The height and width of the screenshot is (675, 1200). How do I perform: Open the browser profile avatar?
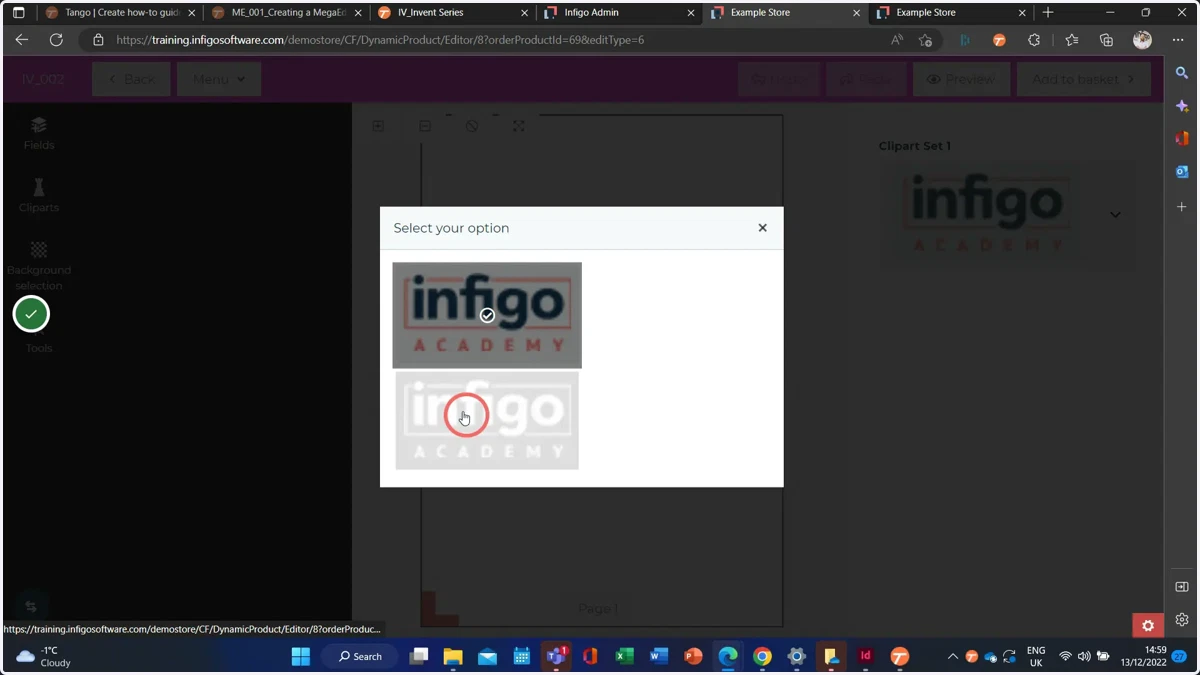[x=1142, y=40]
